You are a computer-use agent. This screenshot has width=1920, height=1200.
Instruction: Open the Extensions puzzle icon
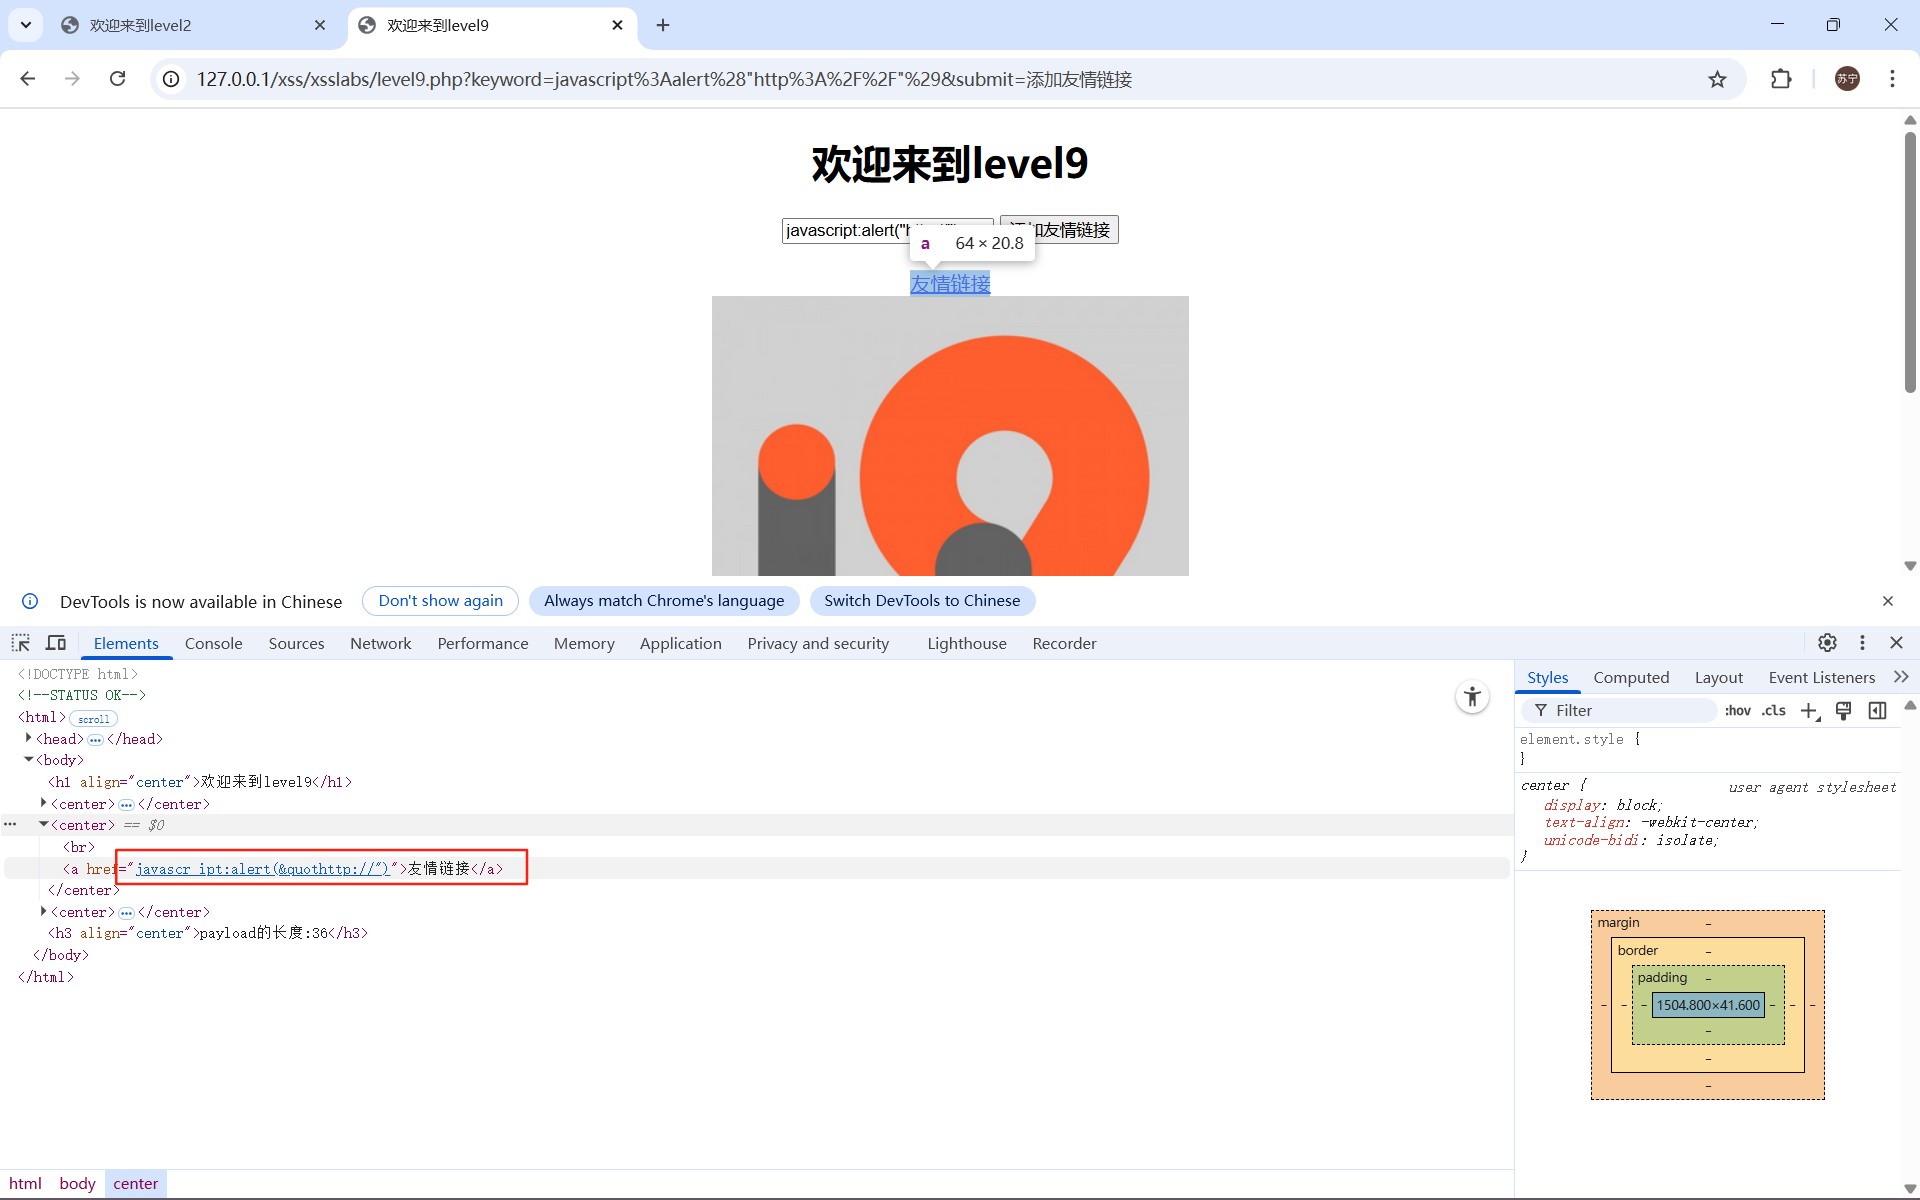tap(1781, 79)
